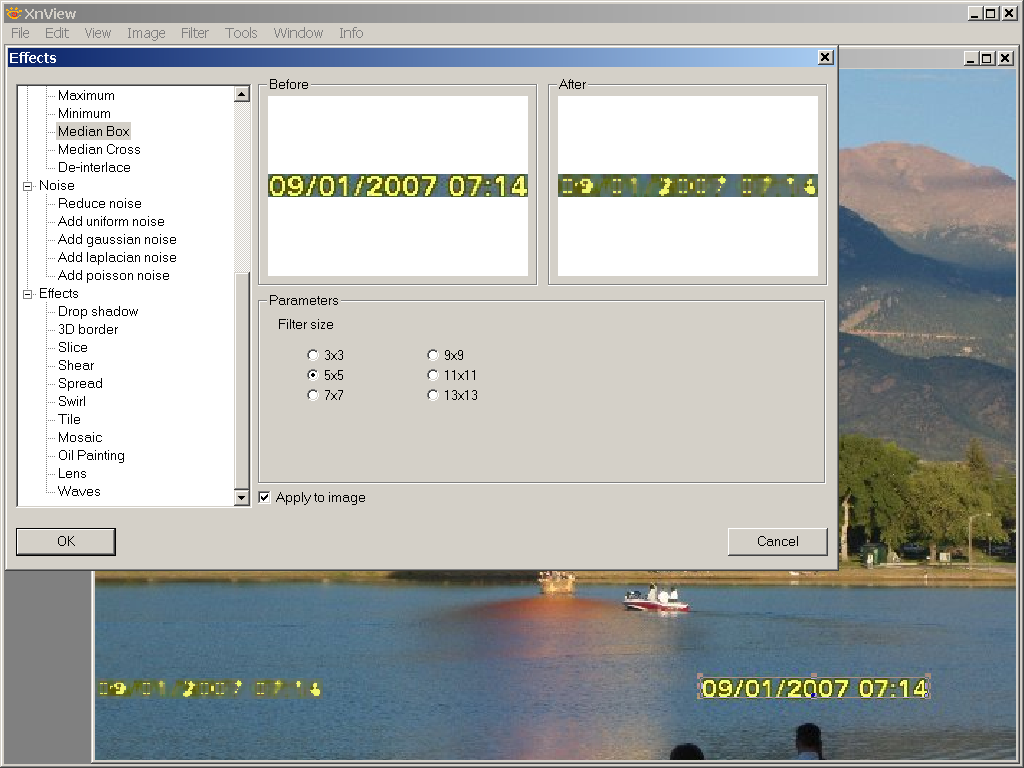This screenshot has width=1024, height=768.
Task: Close the XnView main window
Action: pos(1009,13)
